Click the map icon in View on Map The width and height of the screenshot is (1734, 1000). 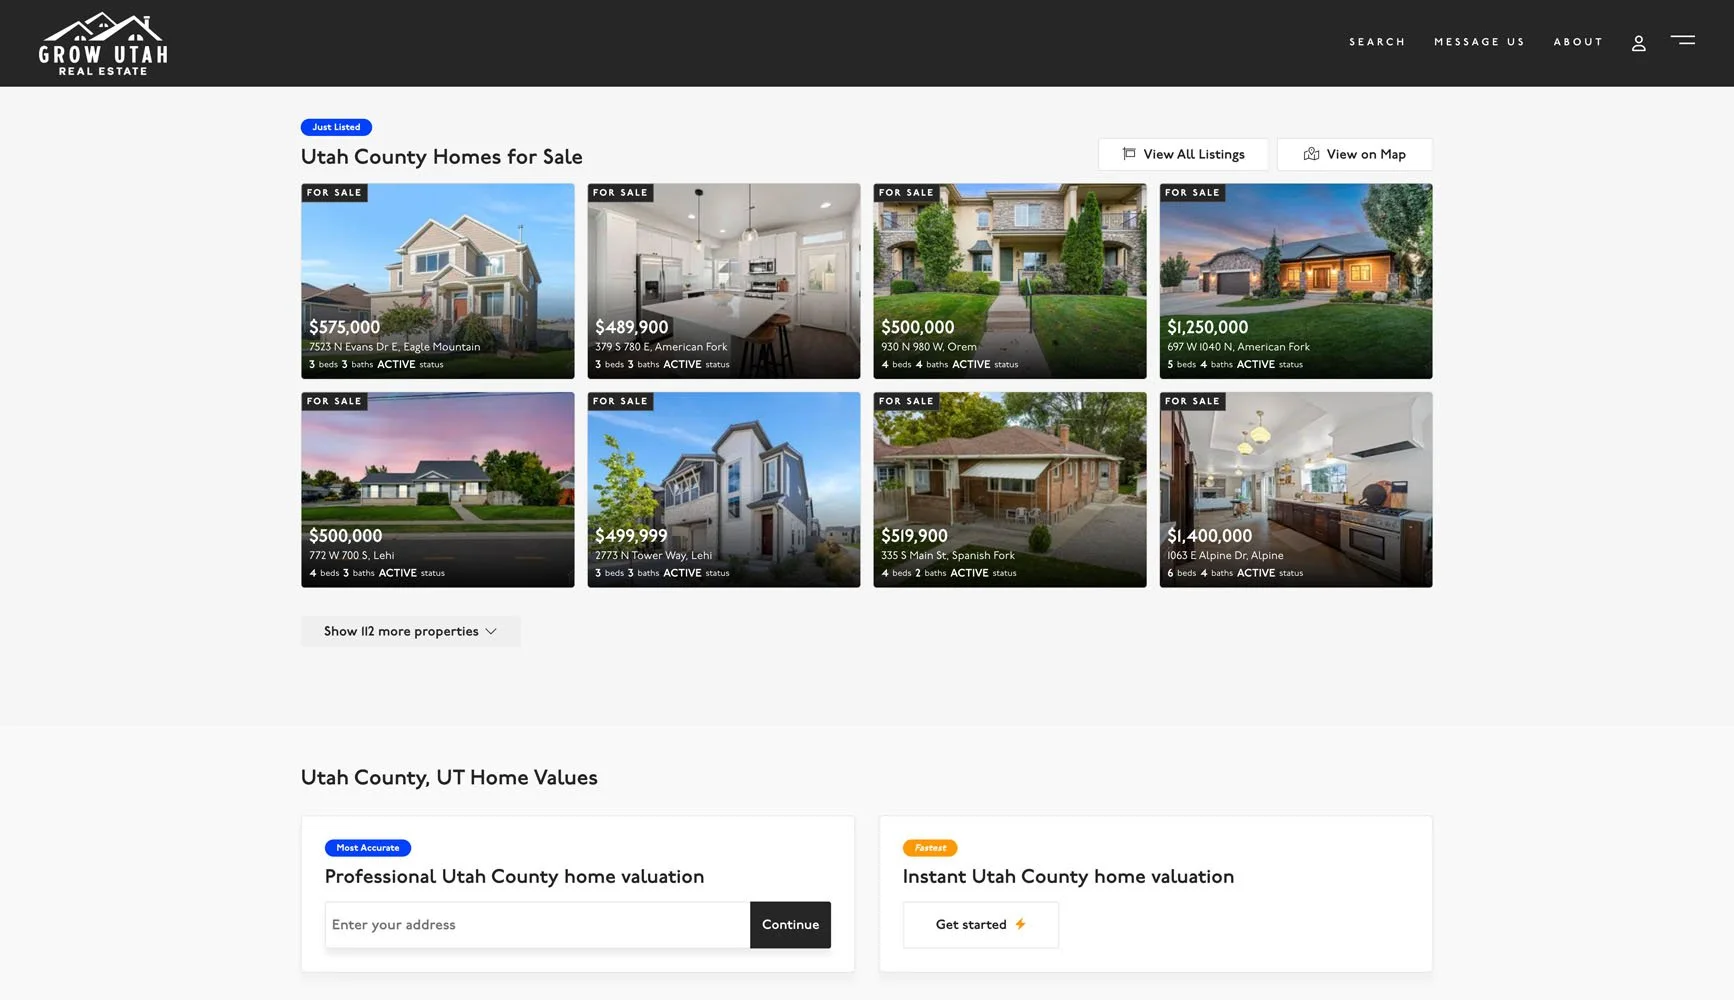coord(1311,154)
